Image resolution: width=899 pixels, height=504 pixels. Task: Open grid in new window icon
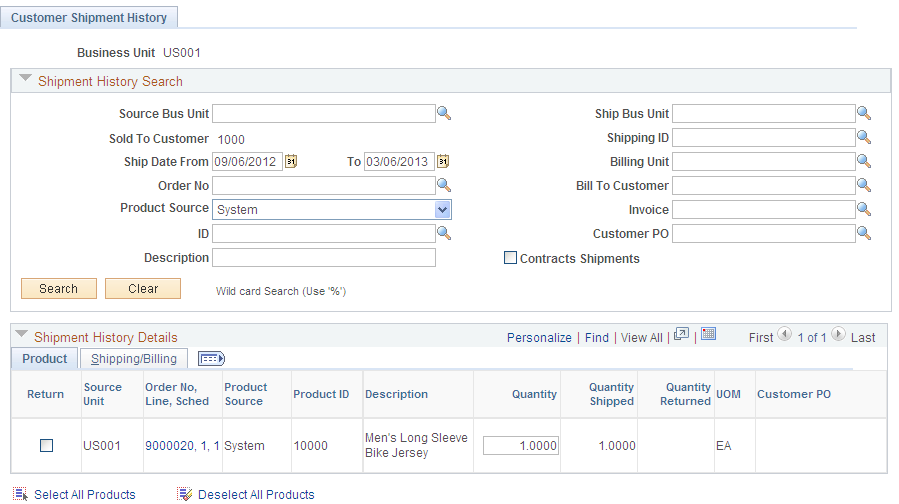point(681,334)
